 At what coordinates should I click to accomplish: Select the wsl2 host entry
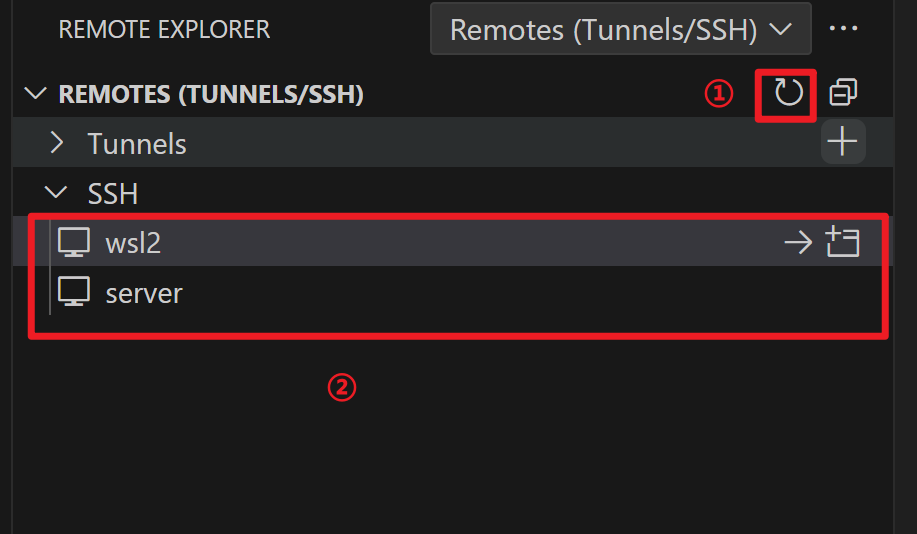click(453, 242)
